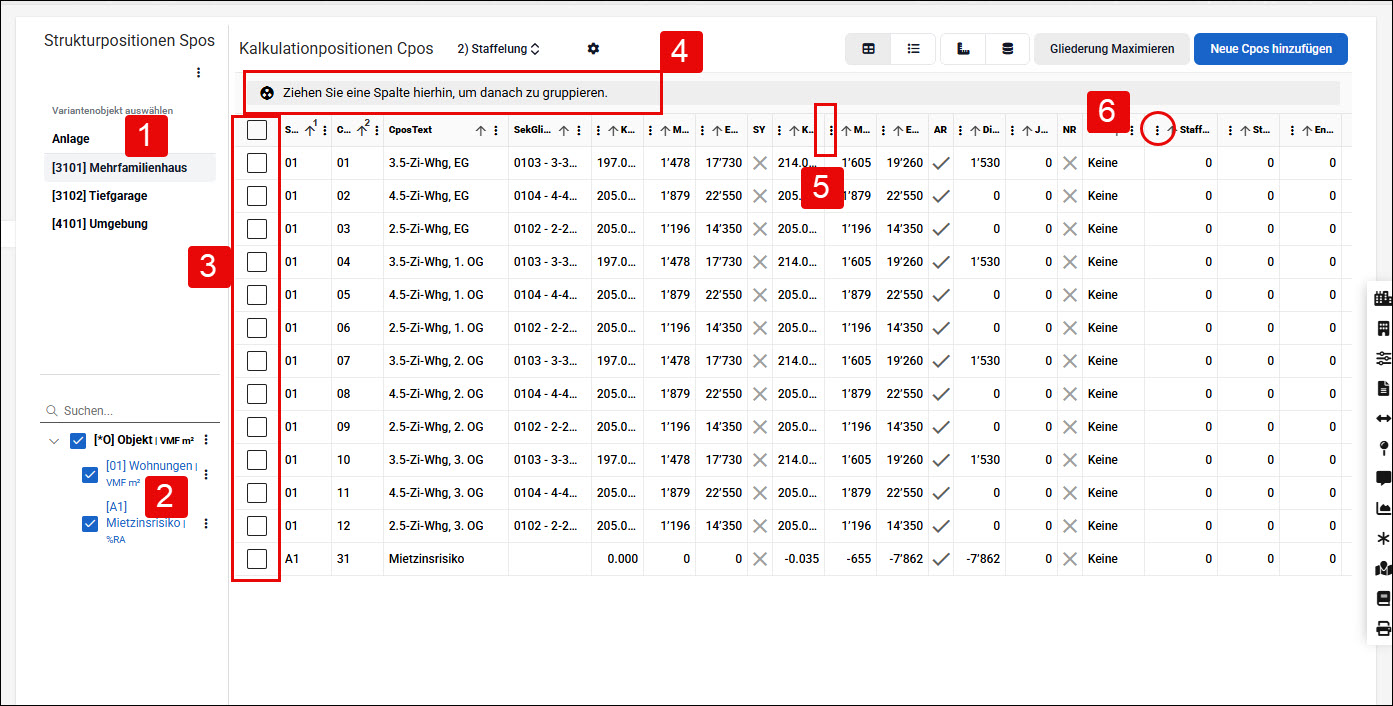Sort by the Staff column arrow

point(1171,131)
